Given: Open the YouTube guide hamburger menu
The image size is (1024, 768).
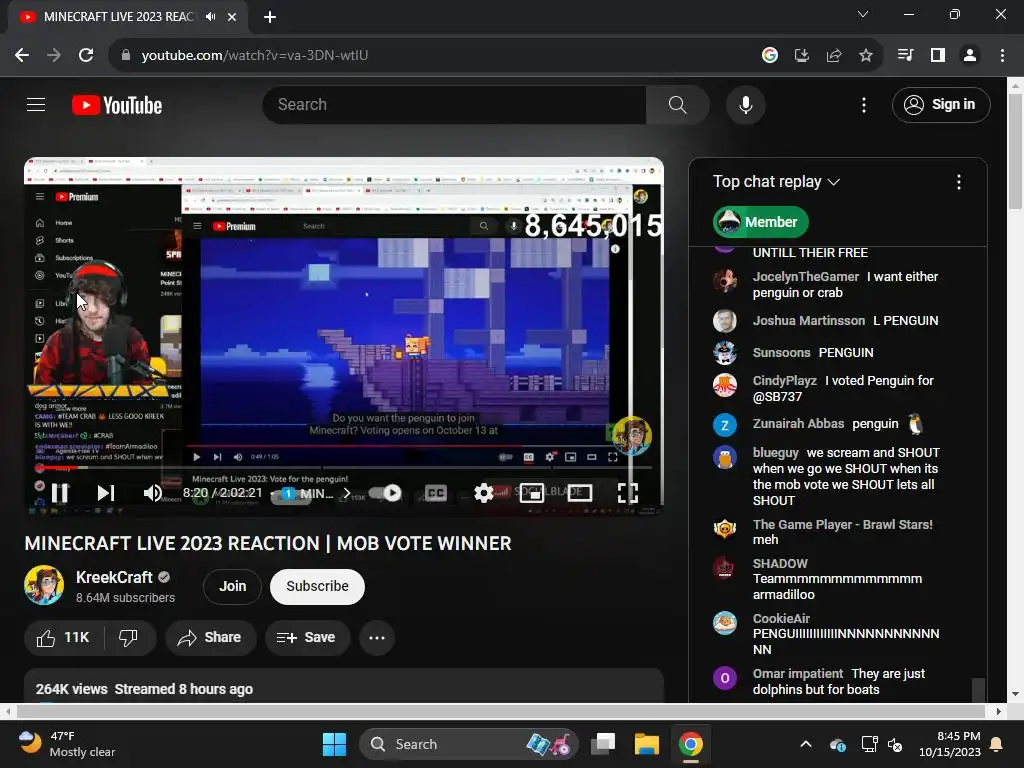Looking at the screenshot, I should tap(36, 104).
